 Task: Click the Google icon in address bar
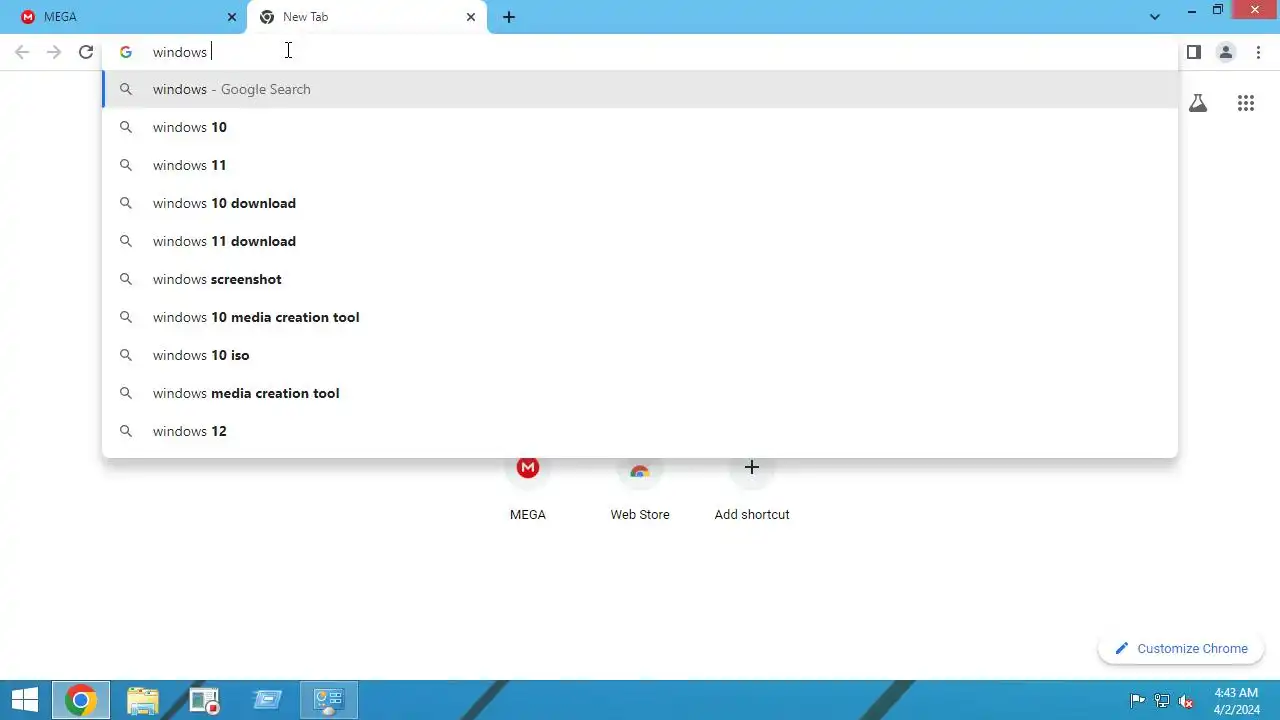tap(126, 52)
